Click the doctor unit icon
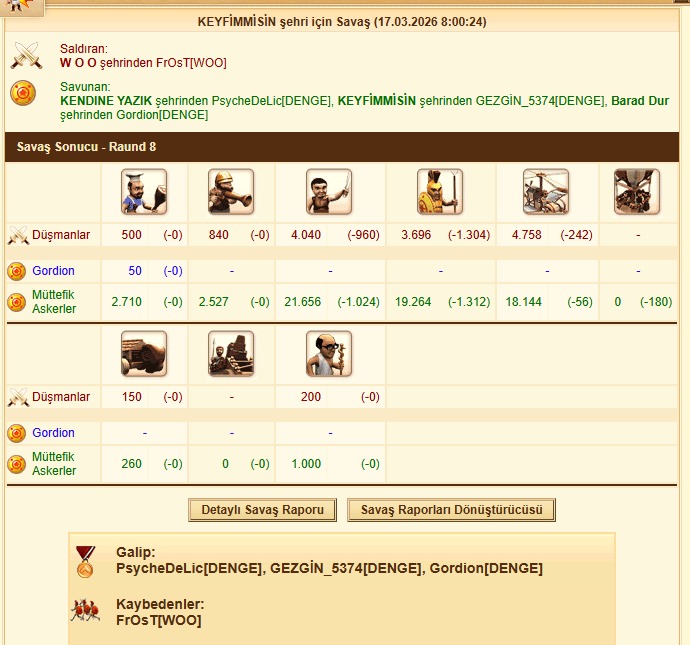Image resolution: width=690 pixels, height=645 pixels. click(329, 354)
